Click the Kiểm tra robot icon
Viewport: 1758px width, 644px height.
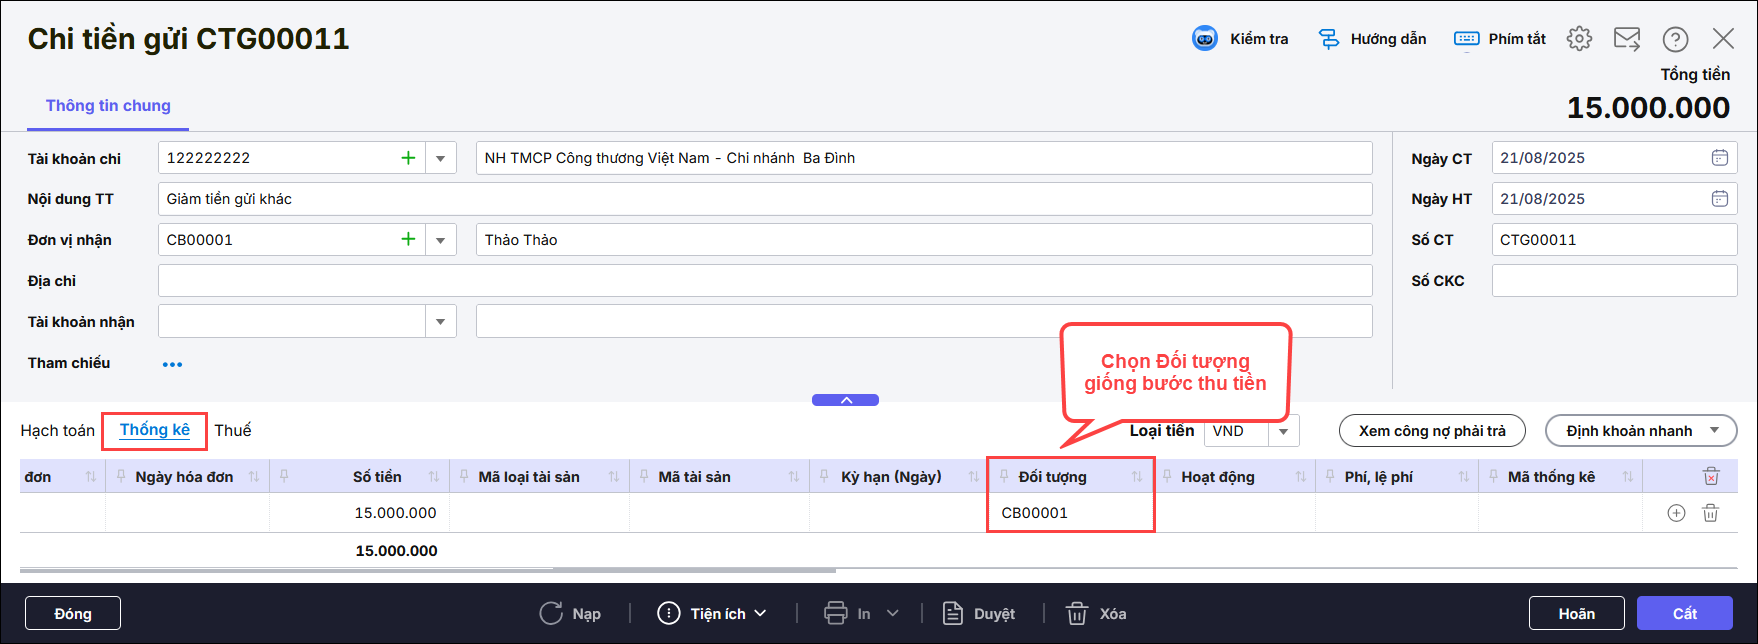click(x=1205, y=39)
